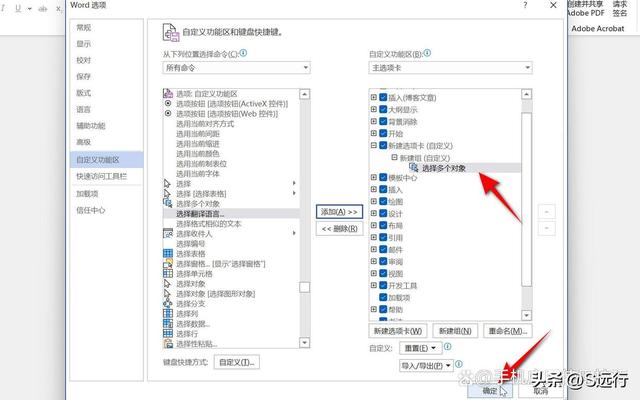The height and width of the screenshot is (400, 640).
Task: Open the 所有命令 command source dropdown
Action: coord(236,67)
